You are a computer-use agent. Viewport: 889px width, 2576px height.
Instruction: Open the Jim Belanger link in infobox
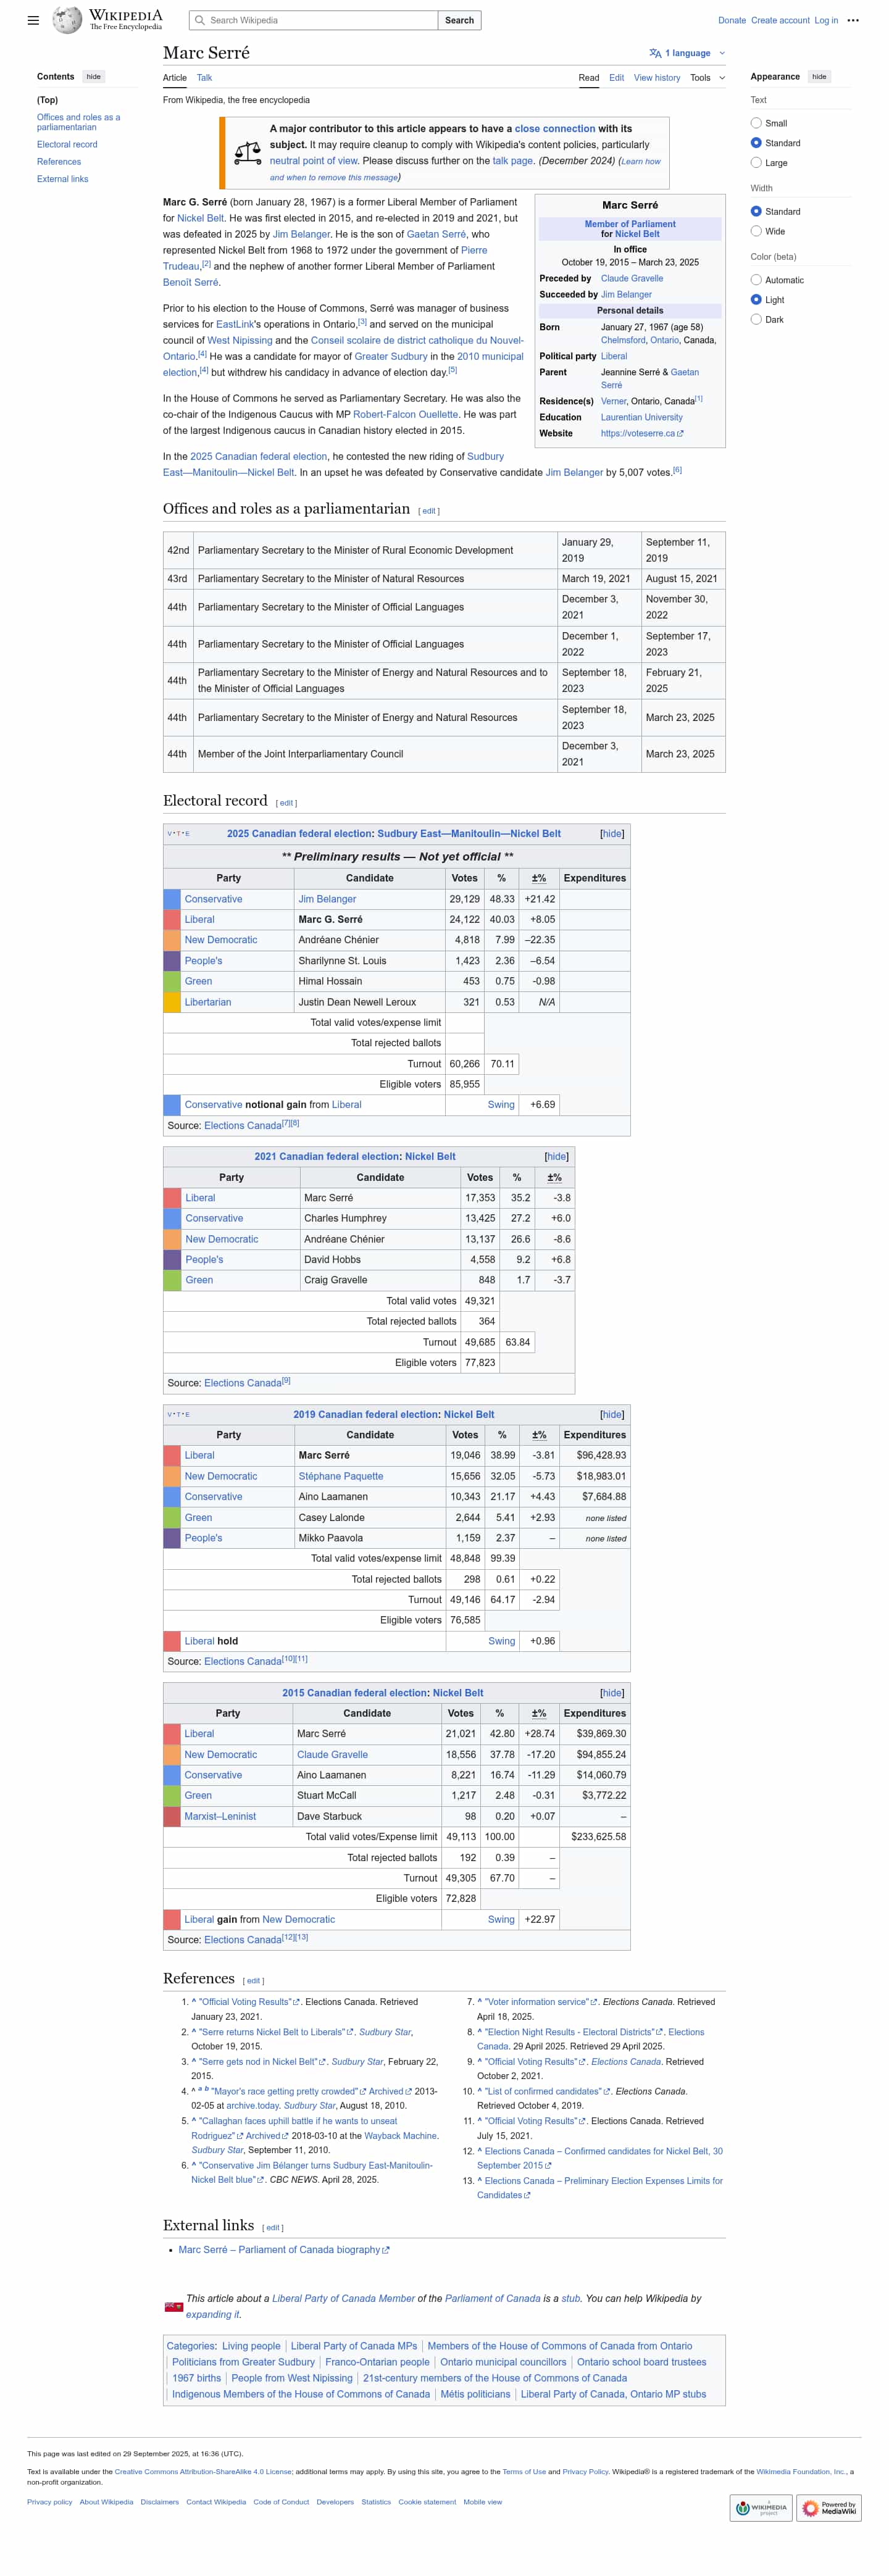pos(626,295)
